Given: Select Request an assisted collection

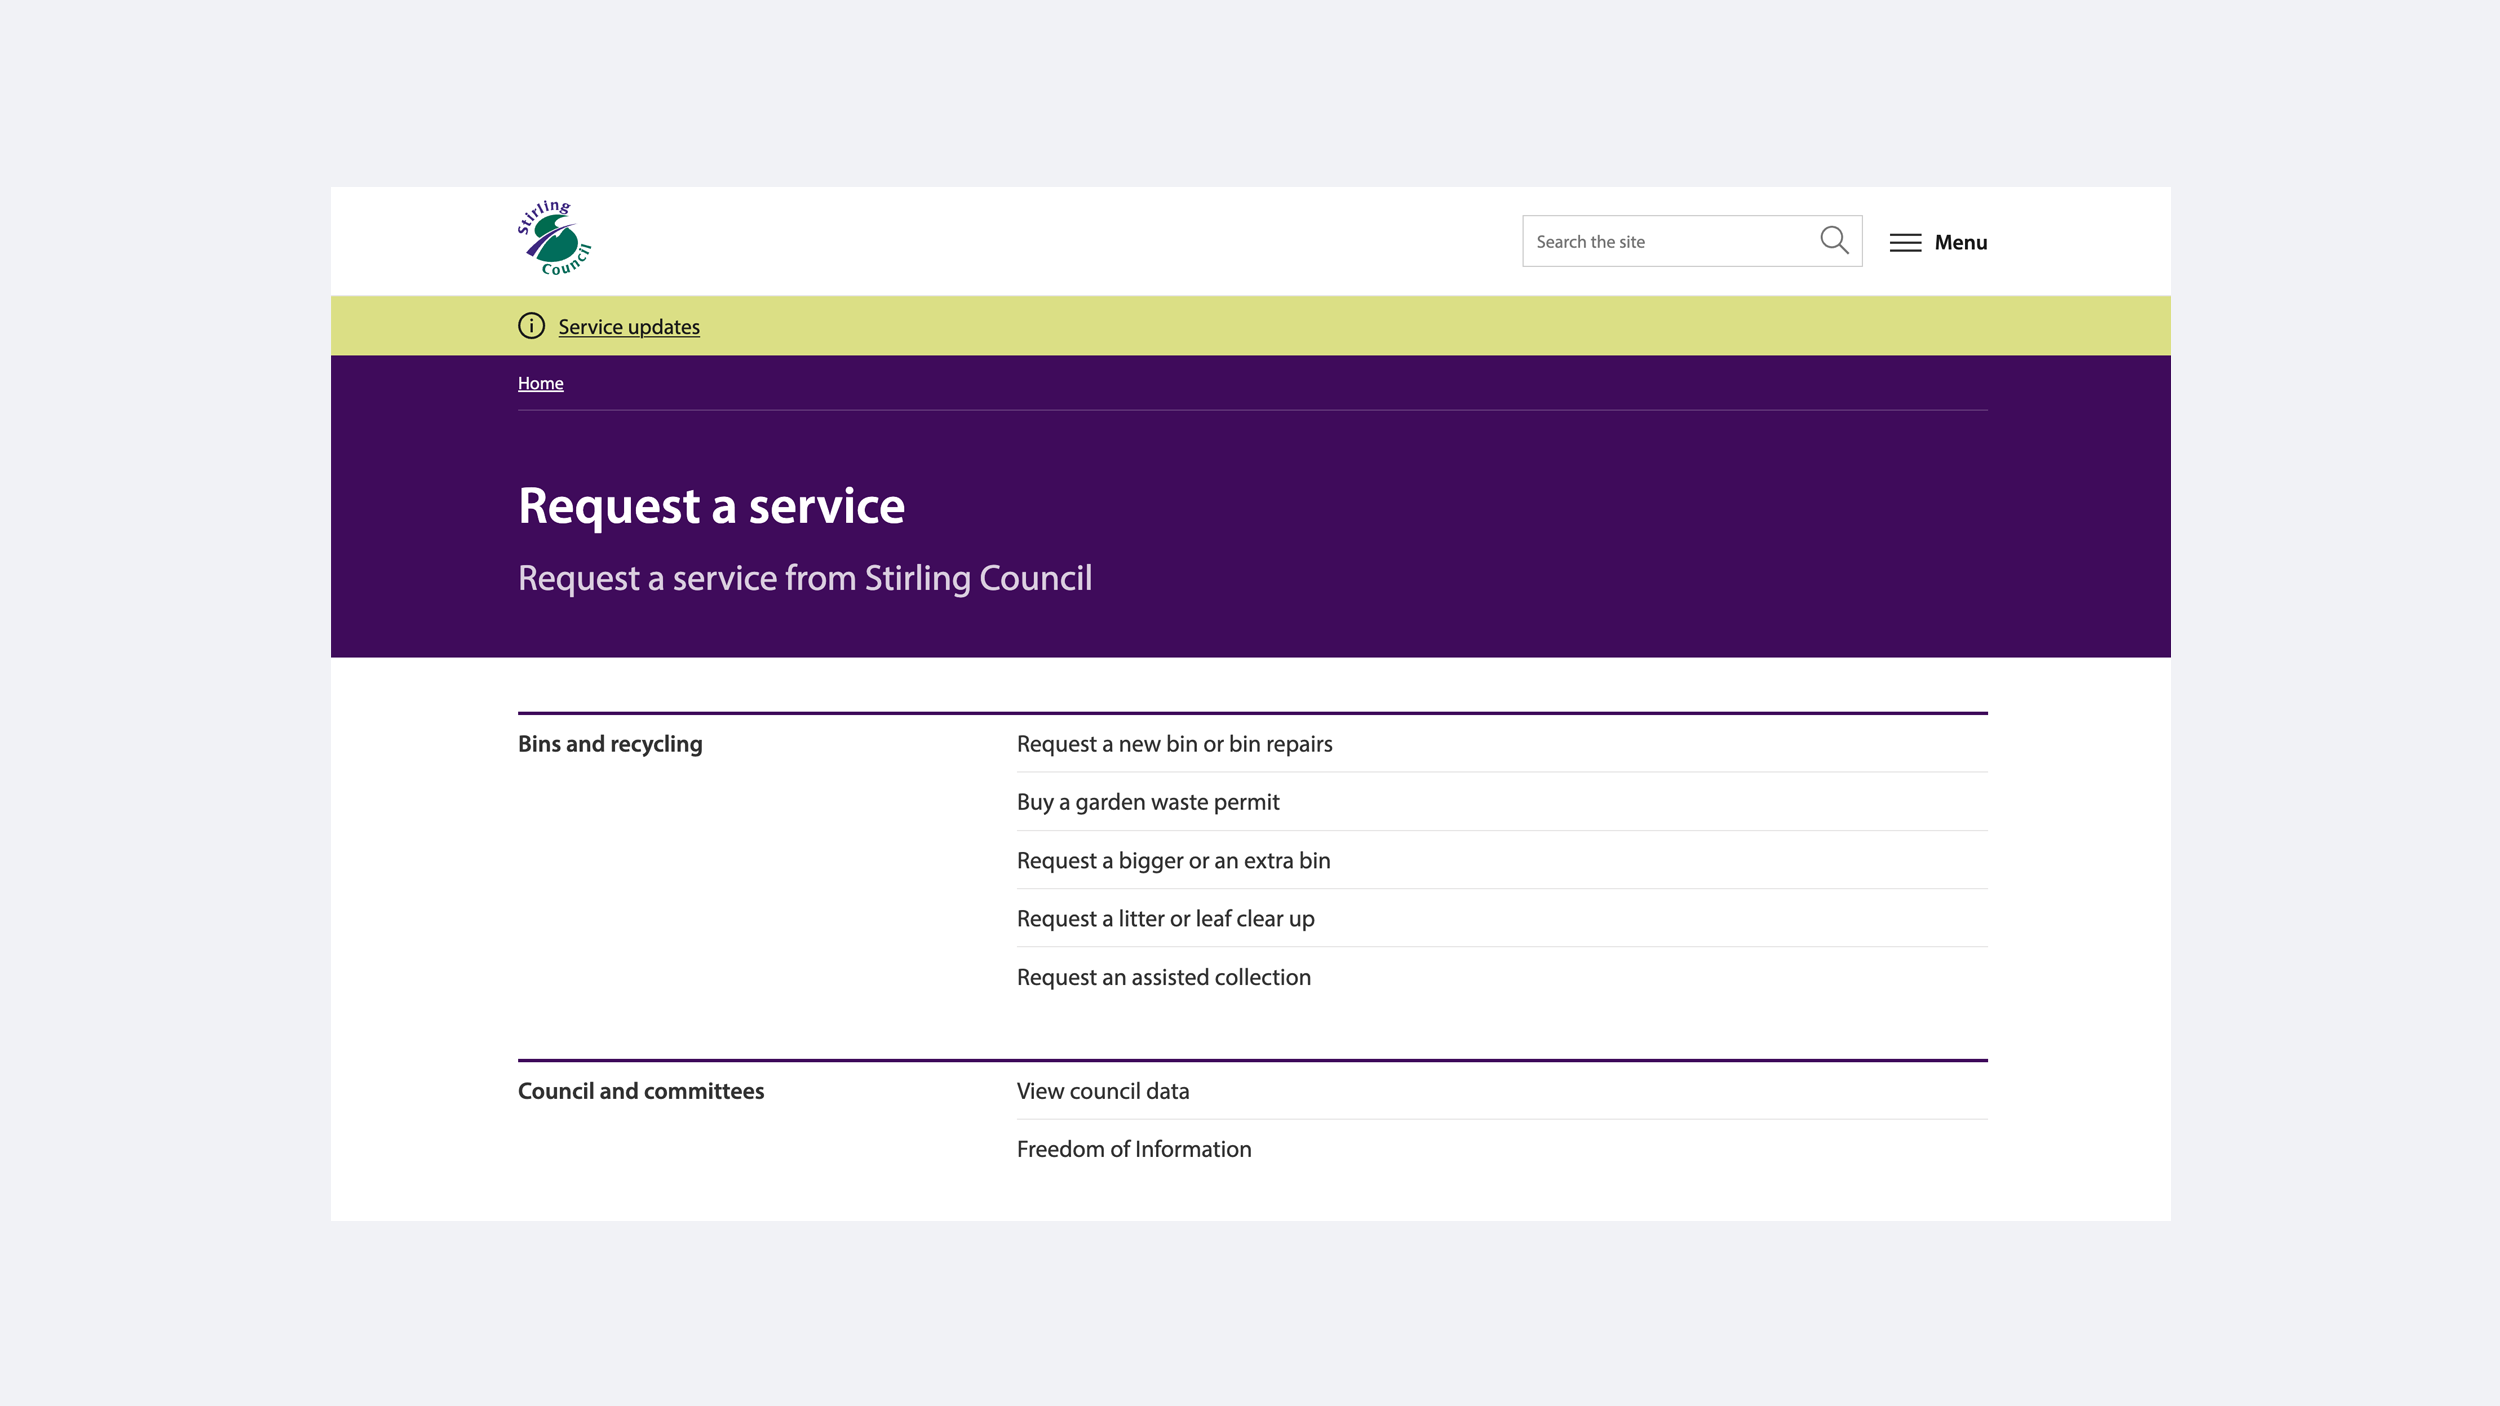Looking at the screenshot, I should tap(1163, 977).
